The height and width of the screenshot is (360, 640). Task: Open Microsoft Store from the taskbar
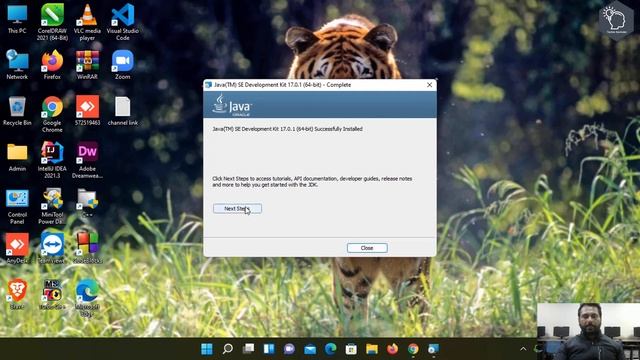click(351, 349)
